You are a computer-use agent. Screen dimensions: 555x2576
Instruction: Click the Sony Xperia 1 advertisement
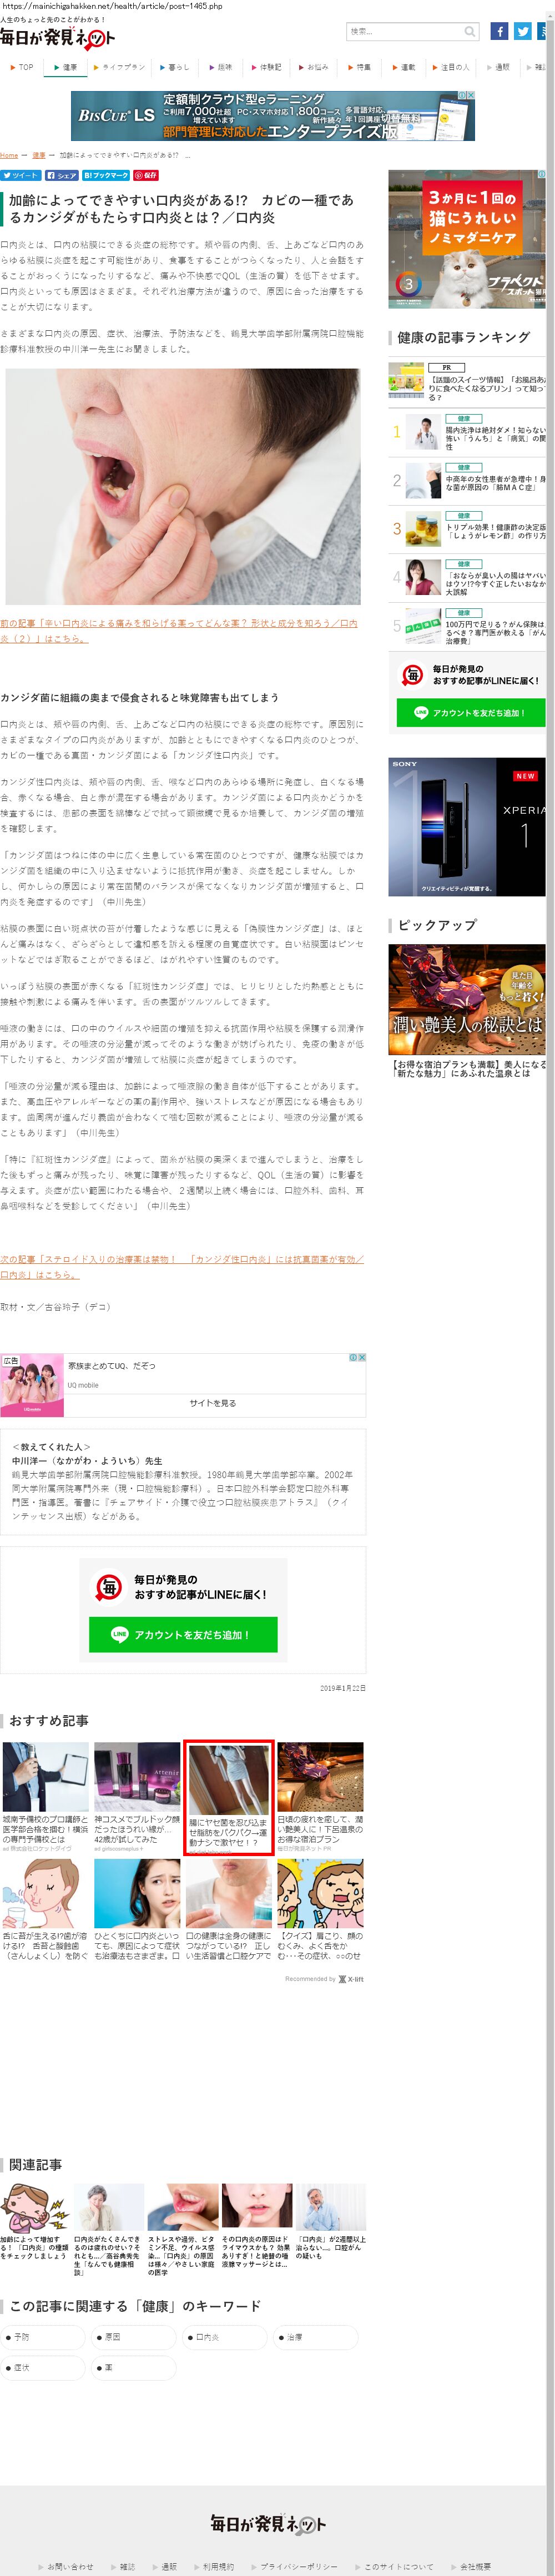point(467,826)
